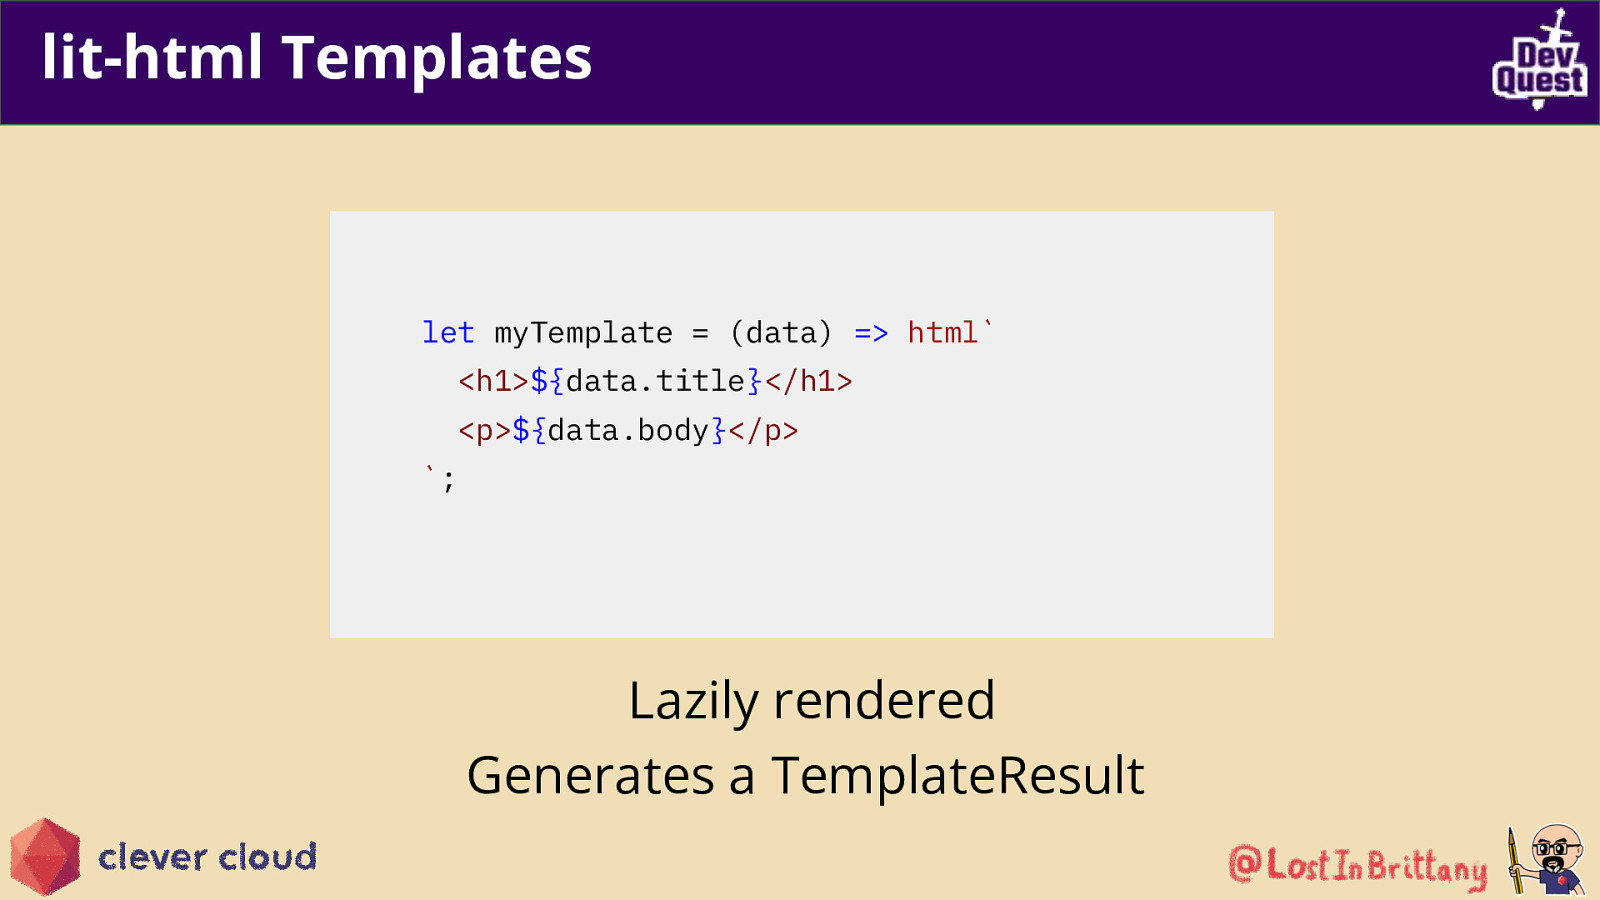The width and height of the screenshot is (1600, 900).
Task: Click the closing backtick and semicolon
Action: click(440, 478)
